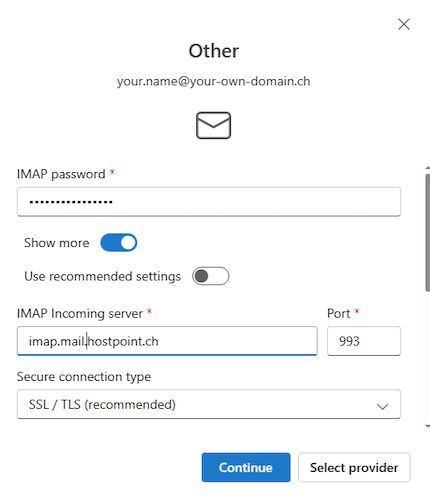Click the scrollbar up arrow

[427, 167]
